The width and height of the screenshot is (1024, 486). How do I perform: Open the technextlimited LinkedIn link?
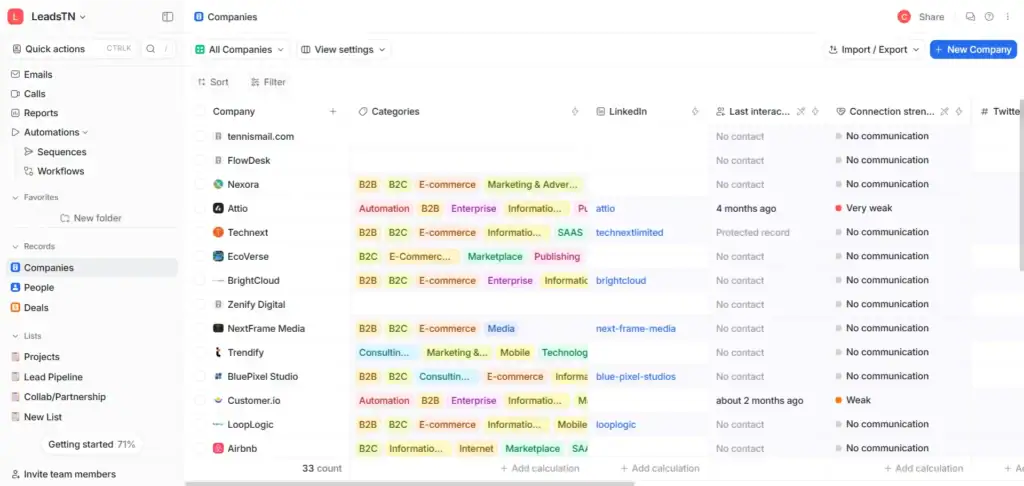630,233
